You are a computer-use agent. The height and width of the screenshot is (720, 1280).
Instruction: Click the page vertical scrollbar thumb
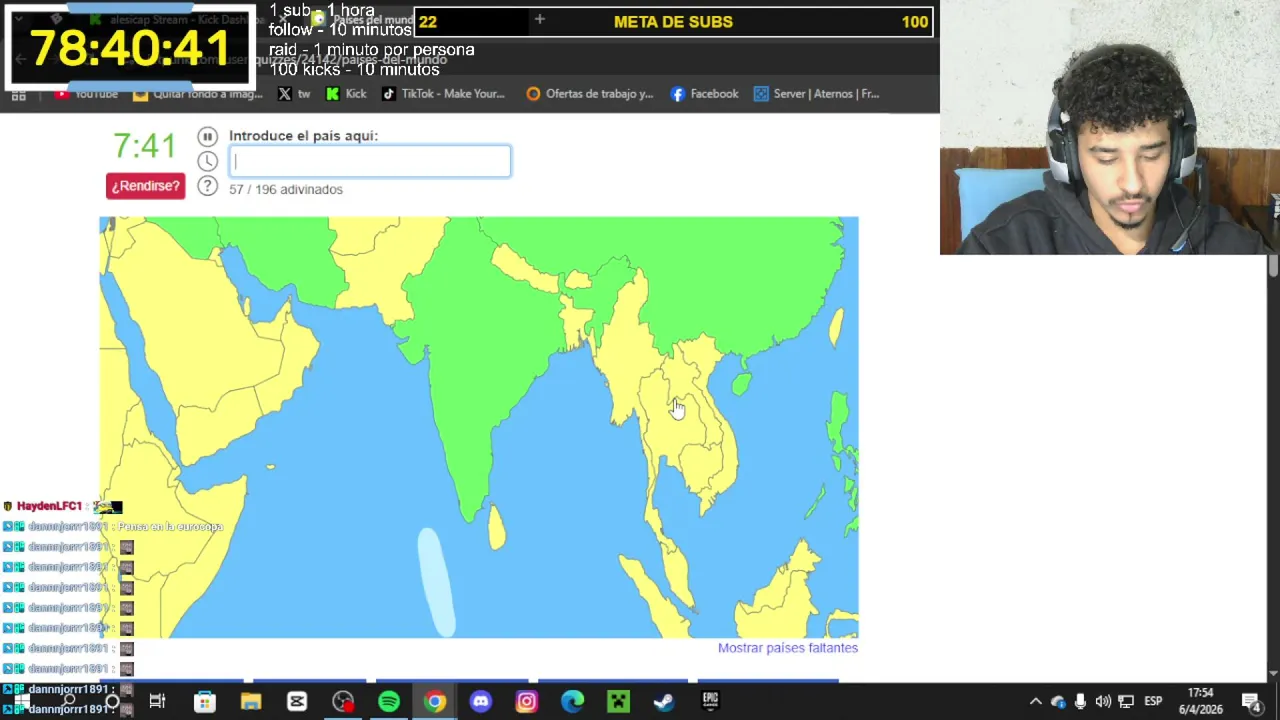[1273, 266]
